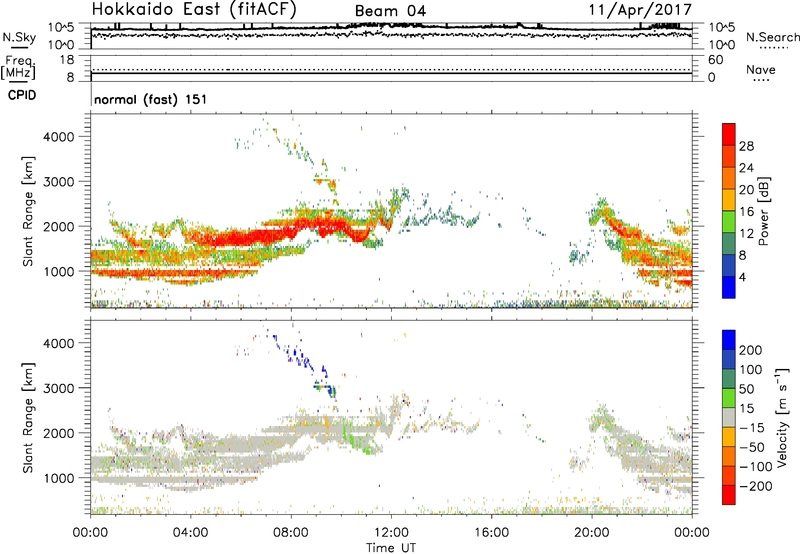
Task: Click the dotted line sample under N.Search
Action: tap(773, 47)
